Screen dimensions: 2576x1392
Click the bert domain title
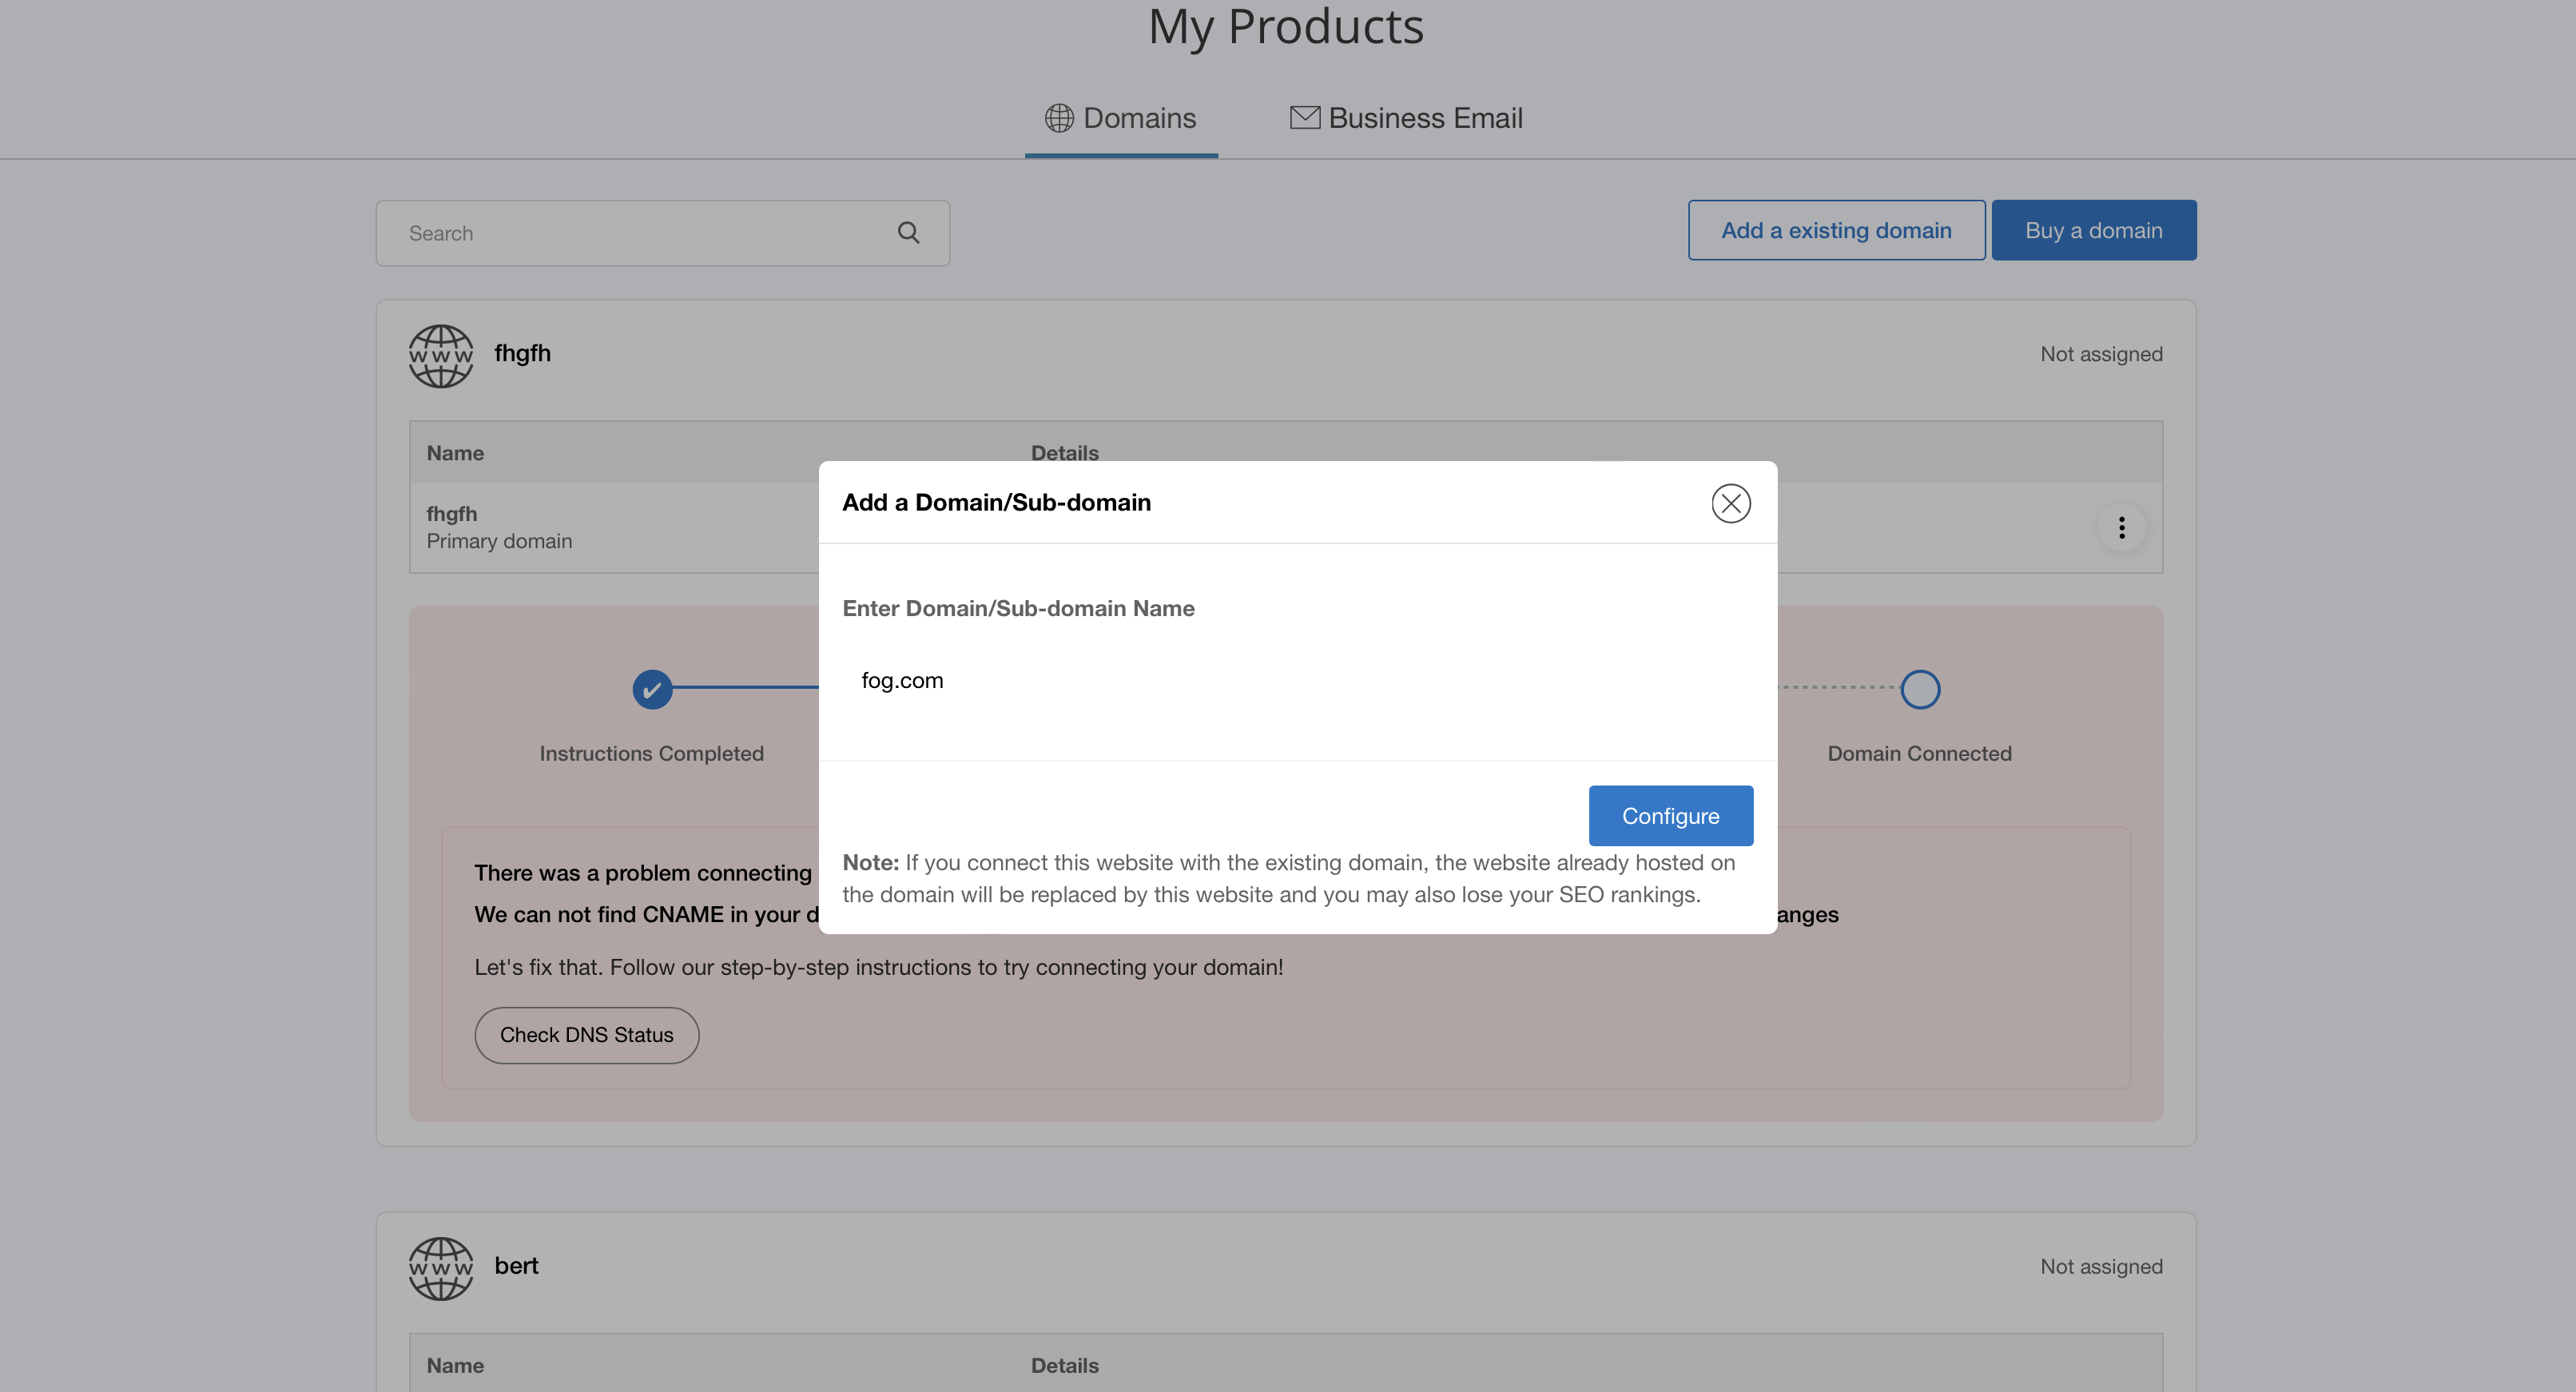click(x=516, y=1266)
